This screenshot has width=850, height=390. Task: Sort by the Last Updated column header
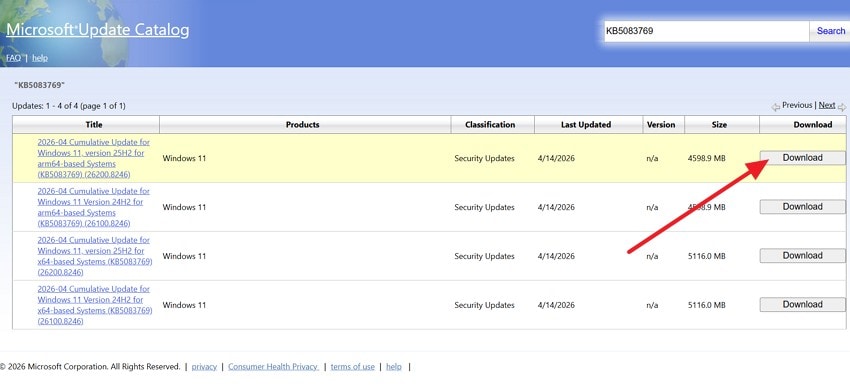(x=585, y=125)
